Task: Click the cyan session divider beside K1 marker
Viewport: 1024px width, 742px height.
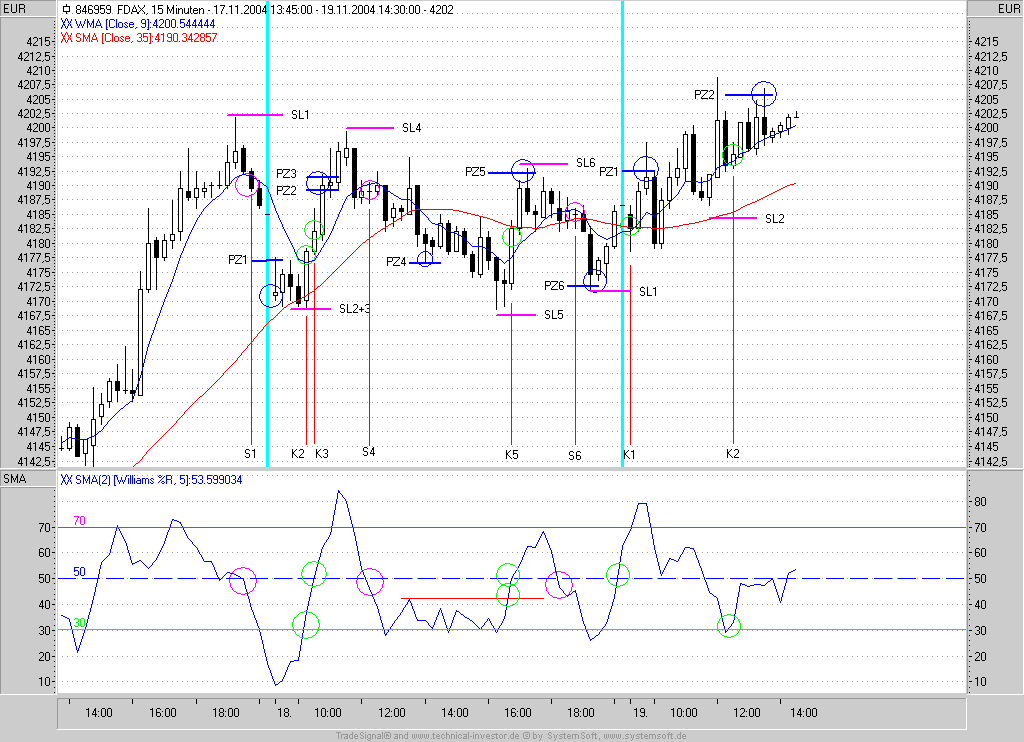Action: point(622,233)
